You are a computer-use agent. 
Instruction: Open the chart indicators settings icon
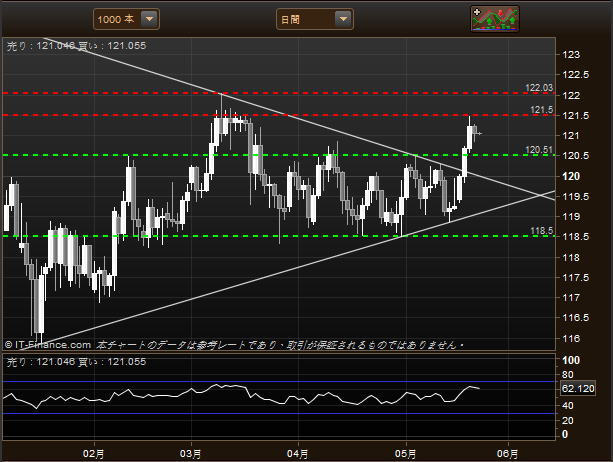495,19
